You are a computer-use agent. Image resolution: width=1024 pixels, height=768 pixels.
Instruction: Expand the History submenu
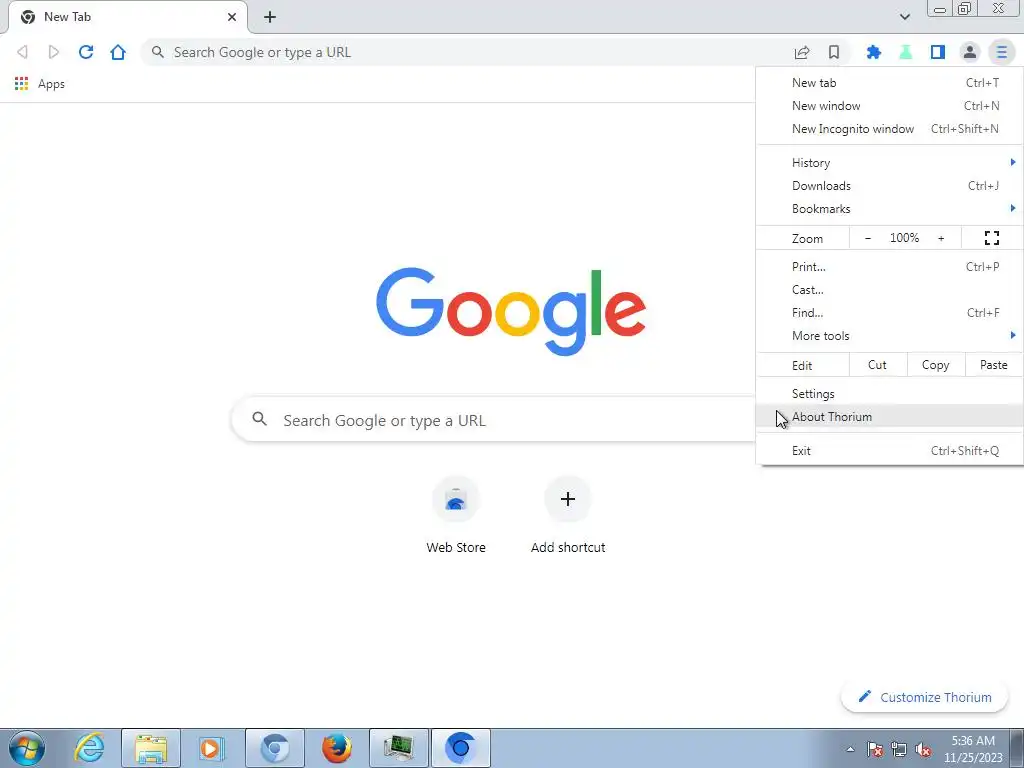[889, 163]
